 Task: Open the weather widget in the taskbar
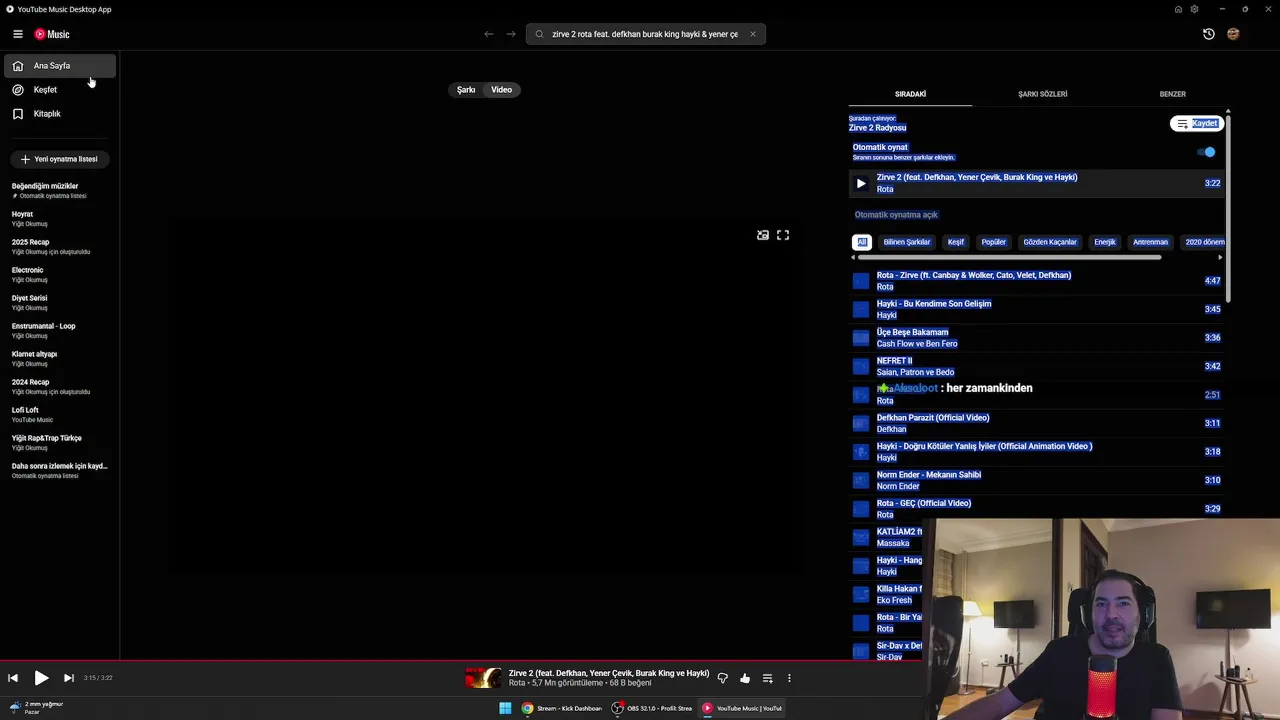pos(37,707)
